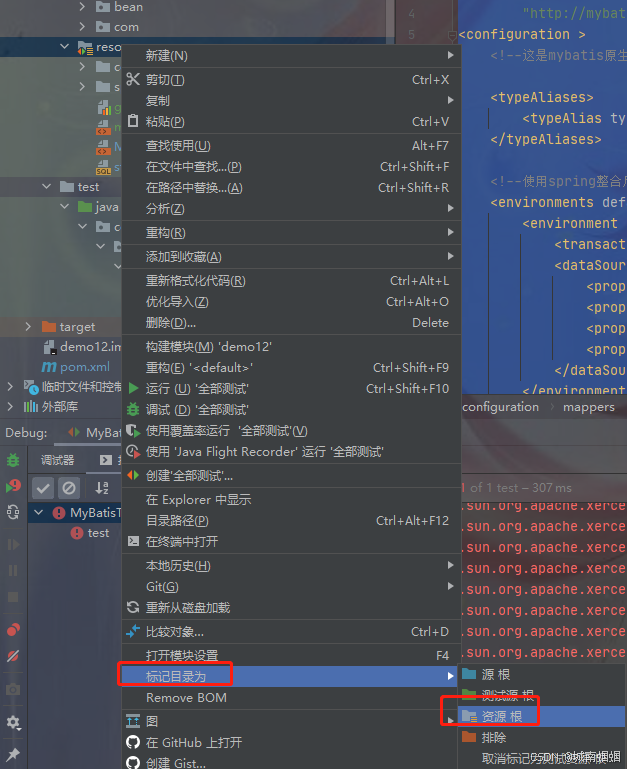The image size is (627, 769).
Task: Select 剪切(T) from context menu
Action: (291, 79)
